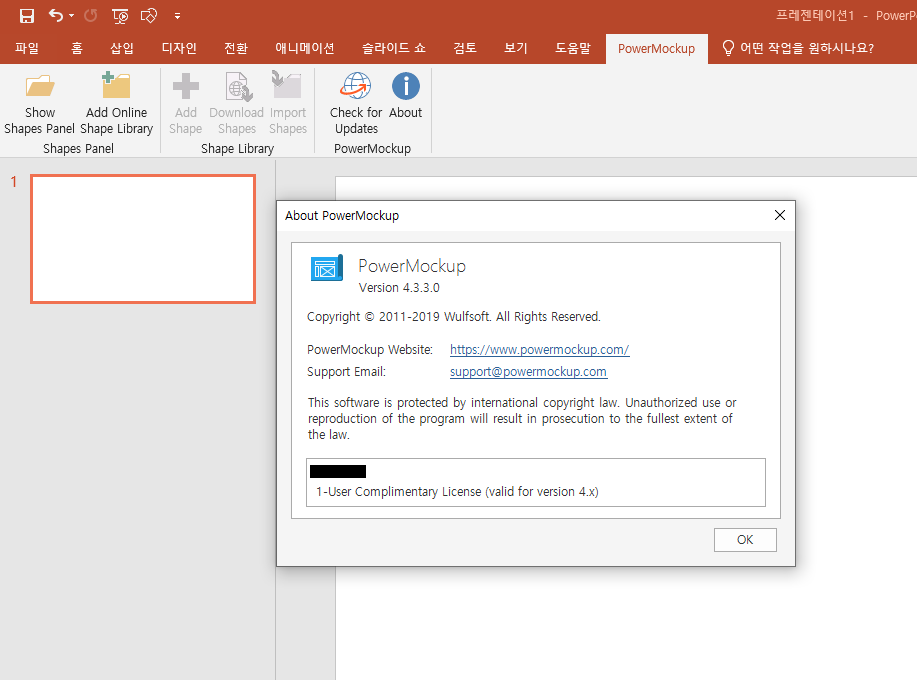Open the undo history dropdown arrow
917x680 pixels.
point(71,16)
